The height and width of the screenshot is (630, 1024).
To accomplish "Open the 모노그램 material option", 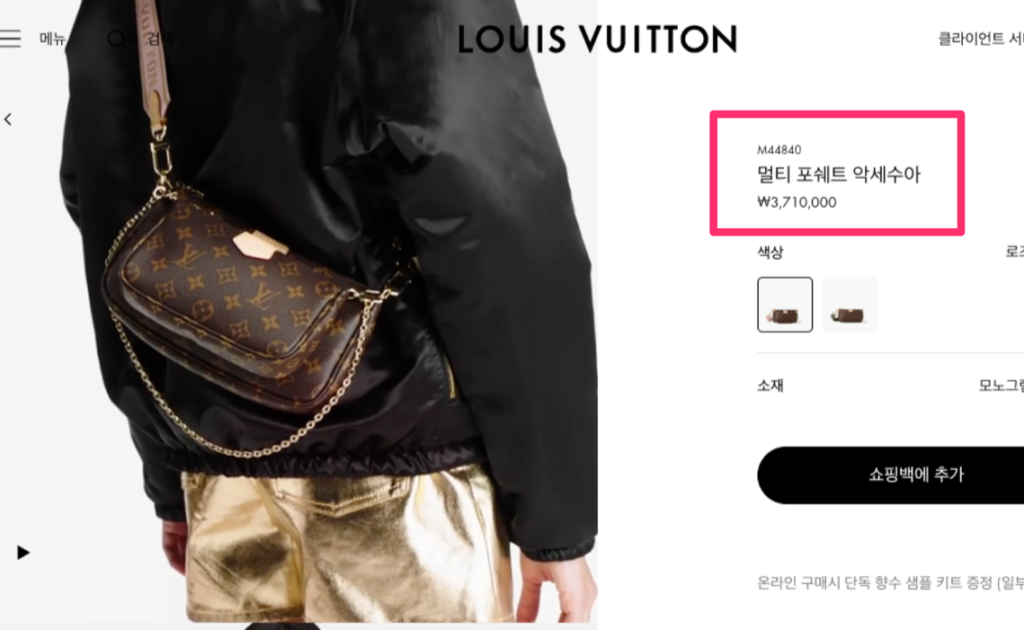I will [1001, 385].
